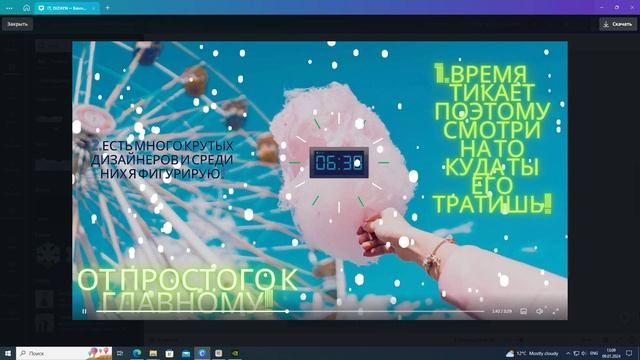Open a new tab with plus icon
The height and width of the screenshot is (360, 640).
click(108, 8)
